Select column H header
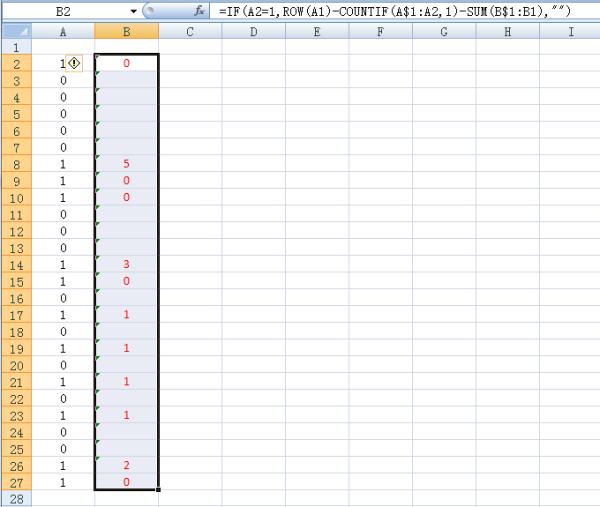 [508, 31]
